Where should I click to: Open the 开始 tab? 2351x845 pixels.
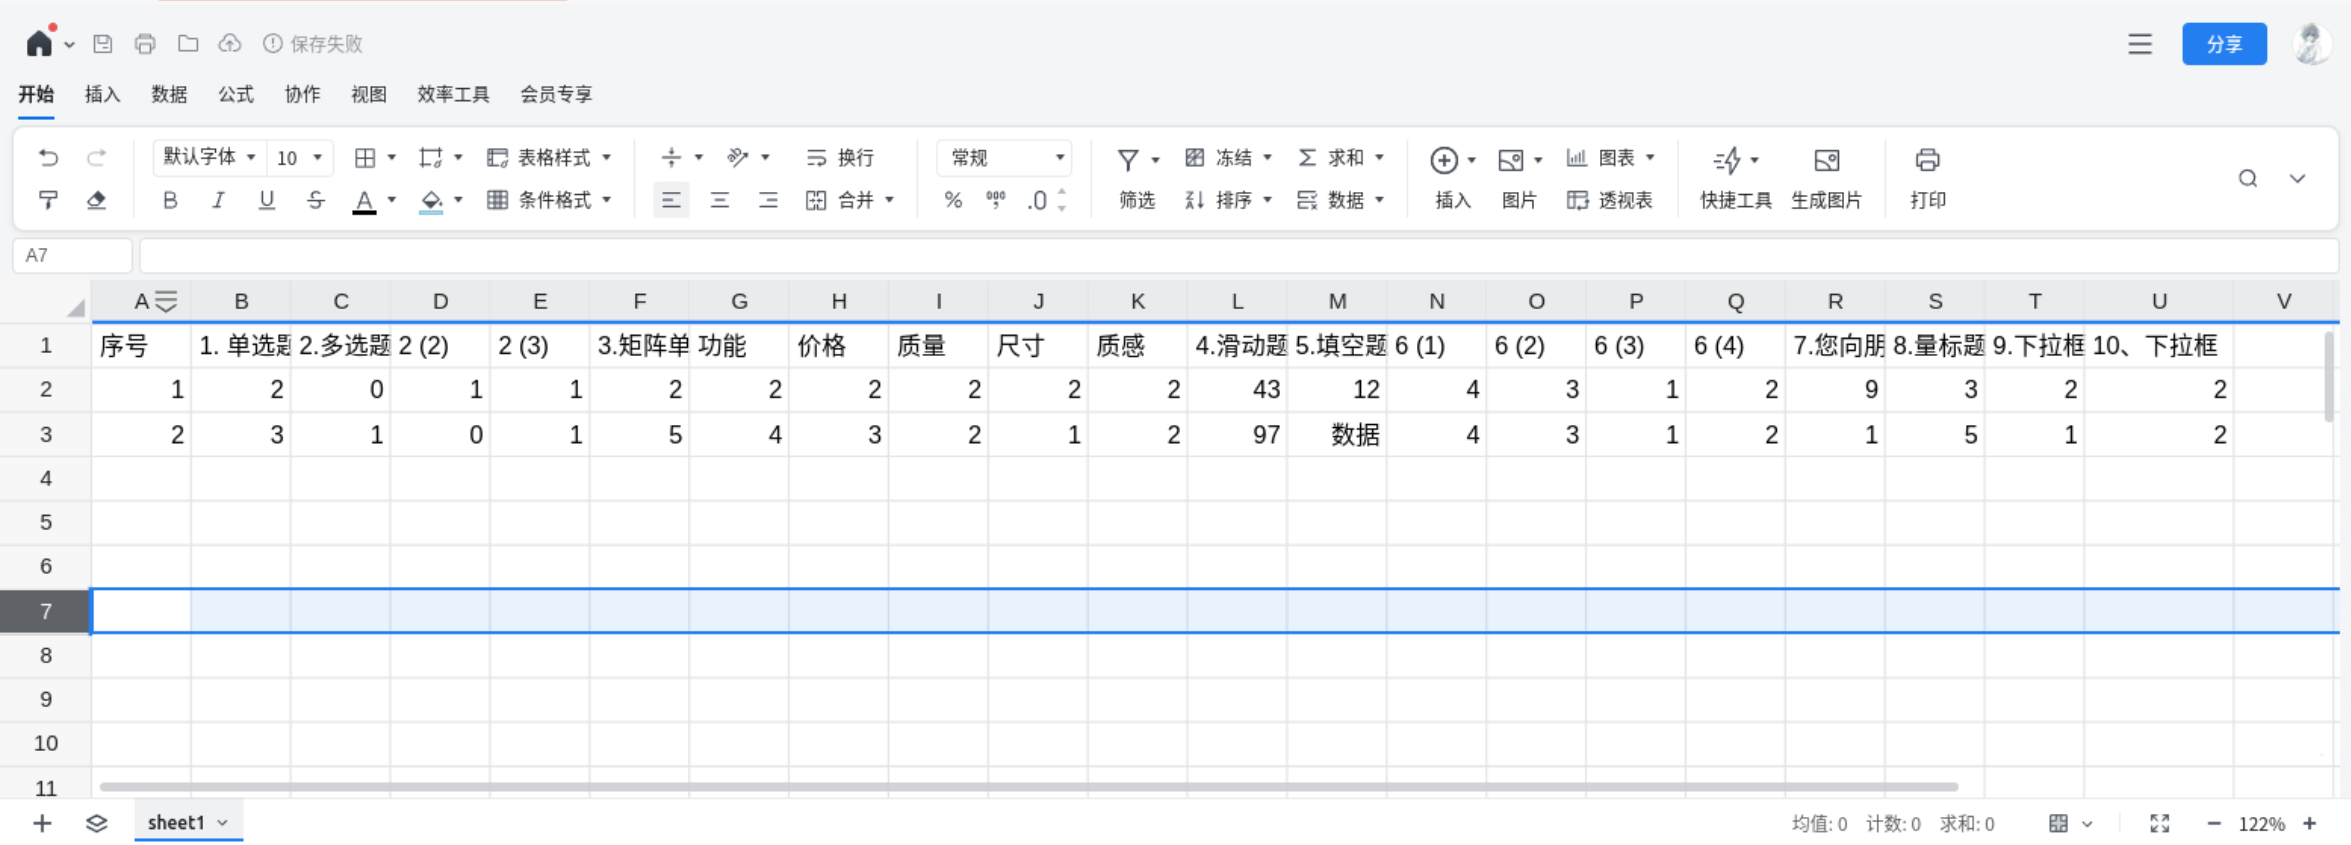(x=36, y=94)
